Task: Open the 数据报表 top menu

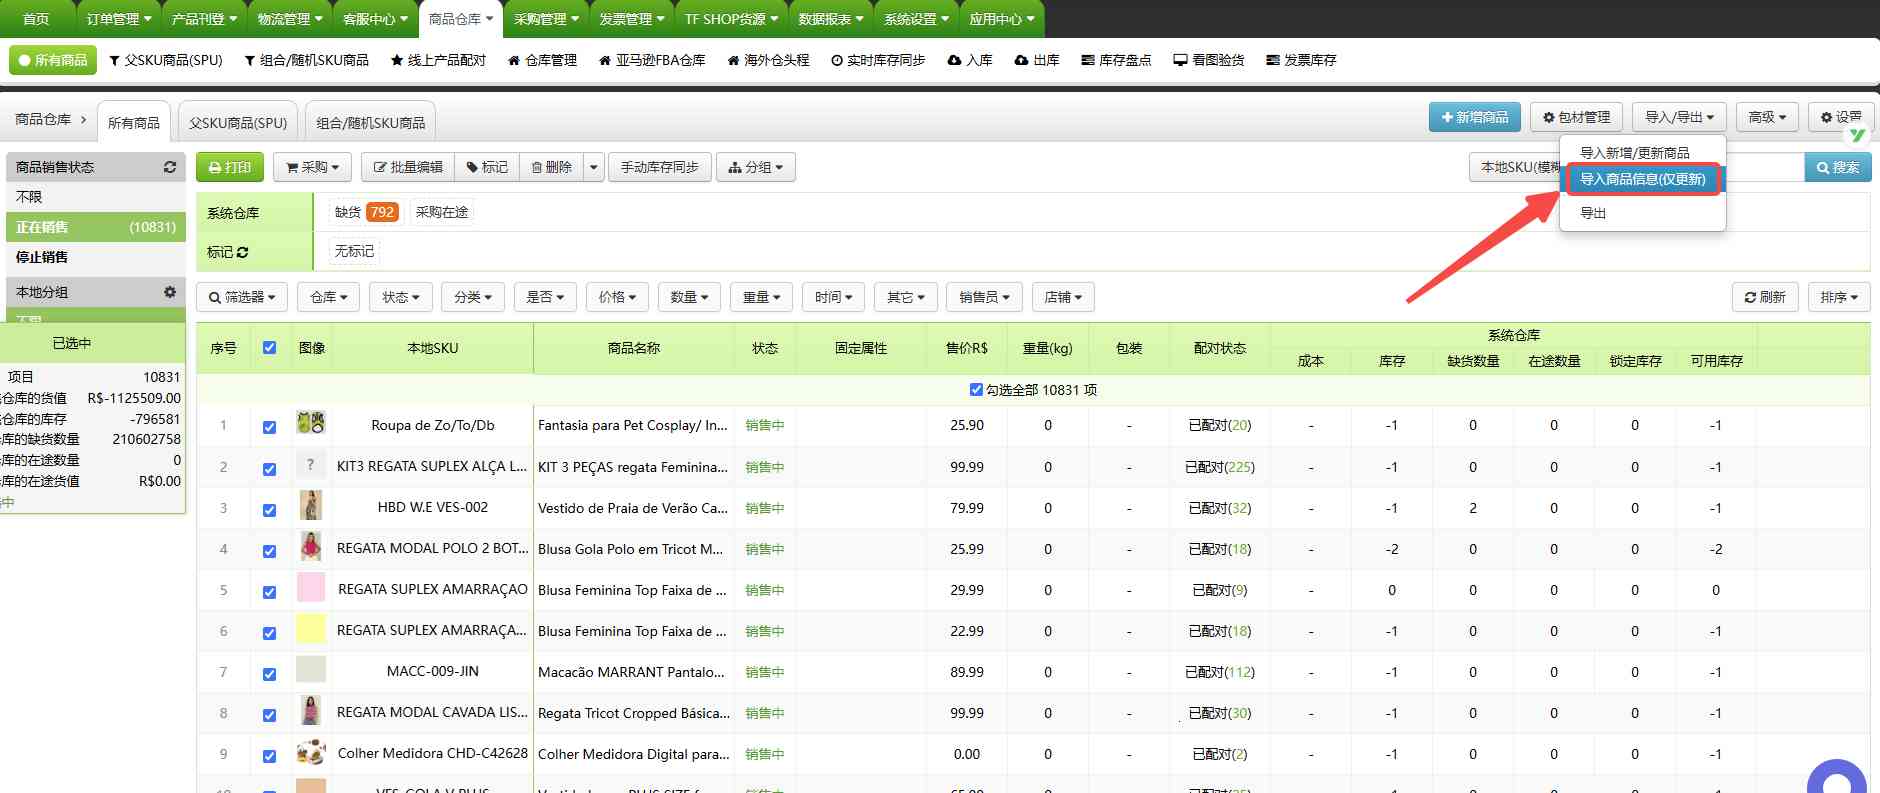Action: (x=831, y=19)
